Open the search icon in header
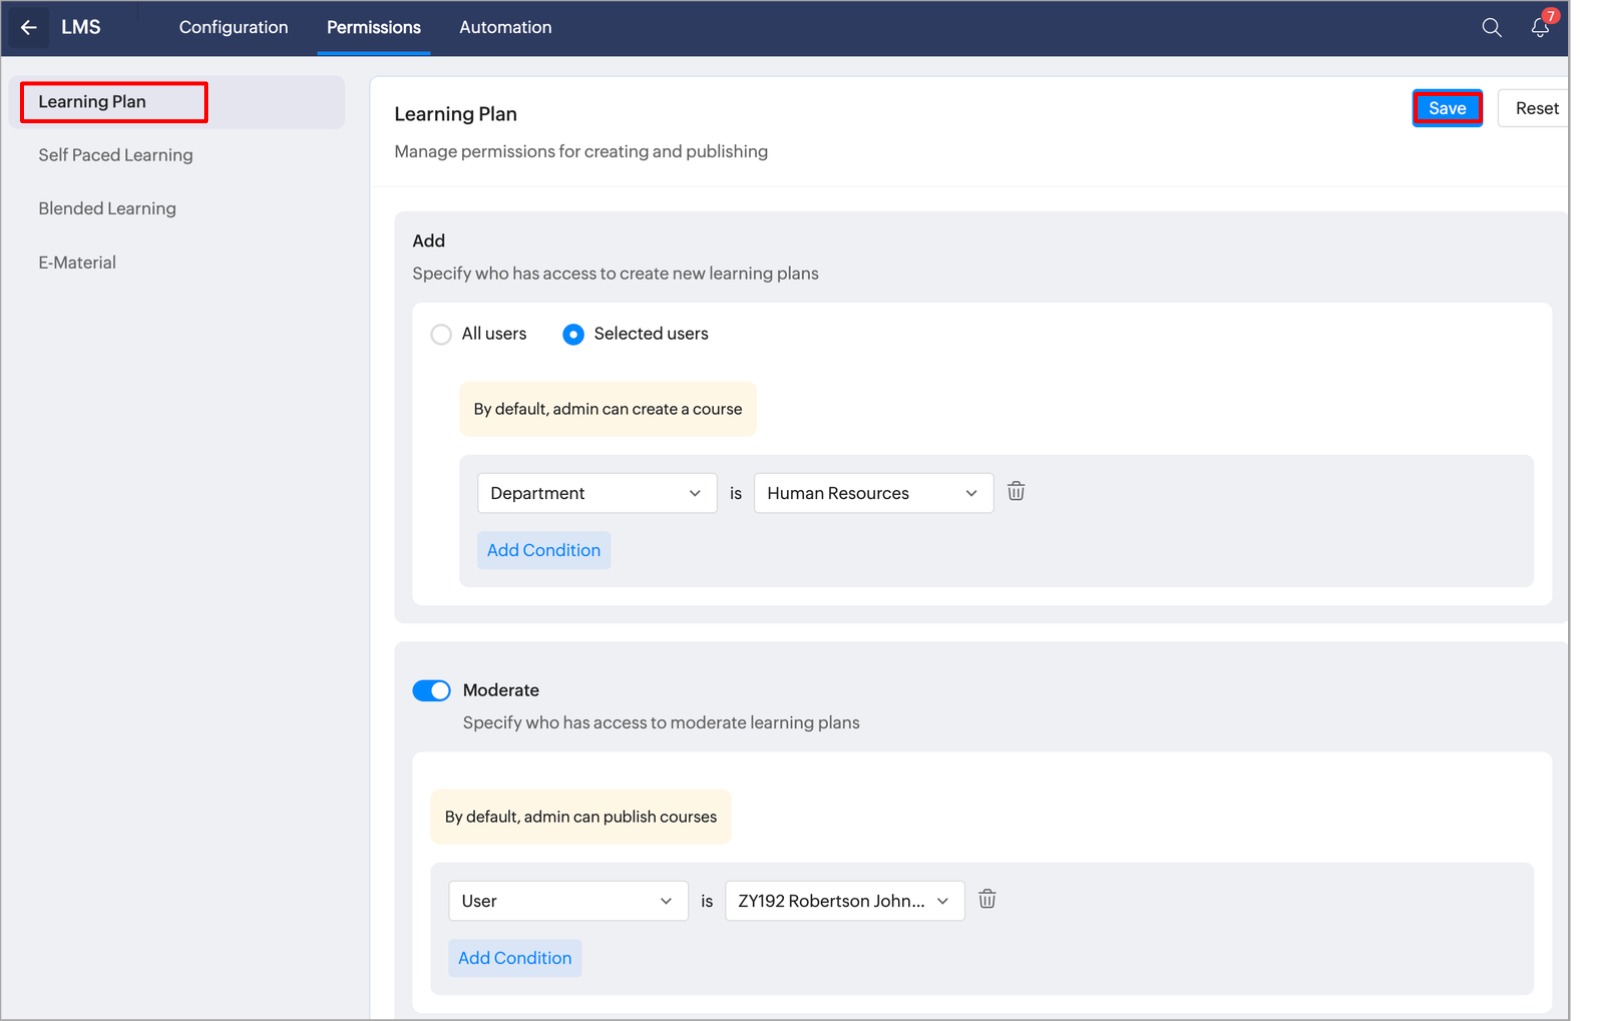This screenshot has height=1021, width=1604. (1491, 28)
